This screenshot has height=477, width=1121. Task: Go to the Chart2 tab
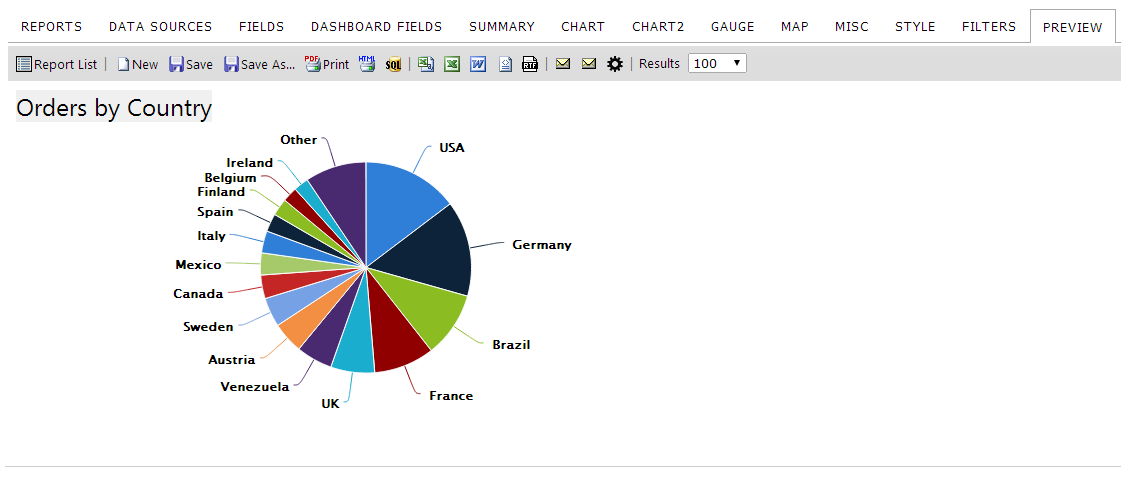point(658,26)
